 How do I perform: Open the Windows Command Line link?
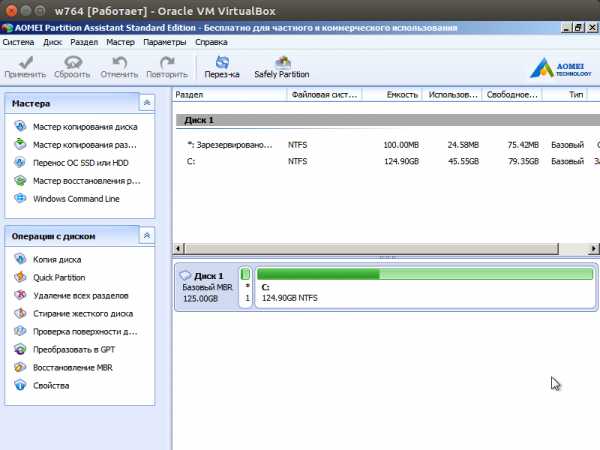(x=76, y=199)
